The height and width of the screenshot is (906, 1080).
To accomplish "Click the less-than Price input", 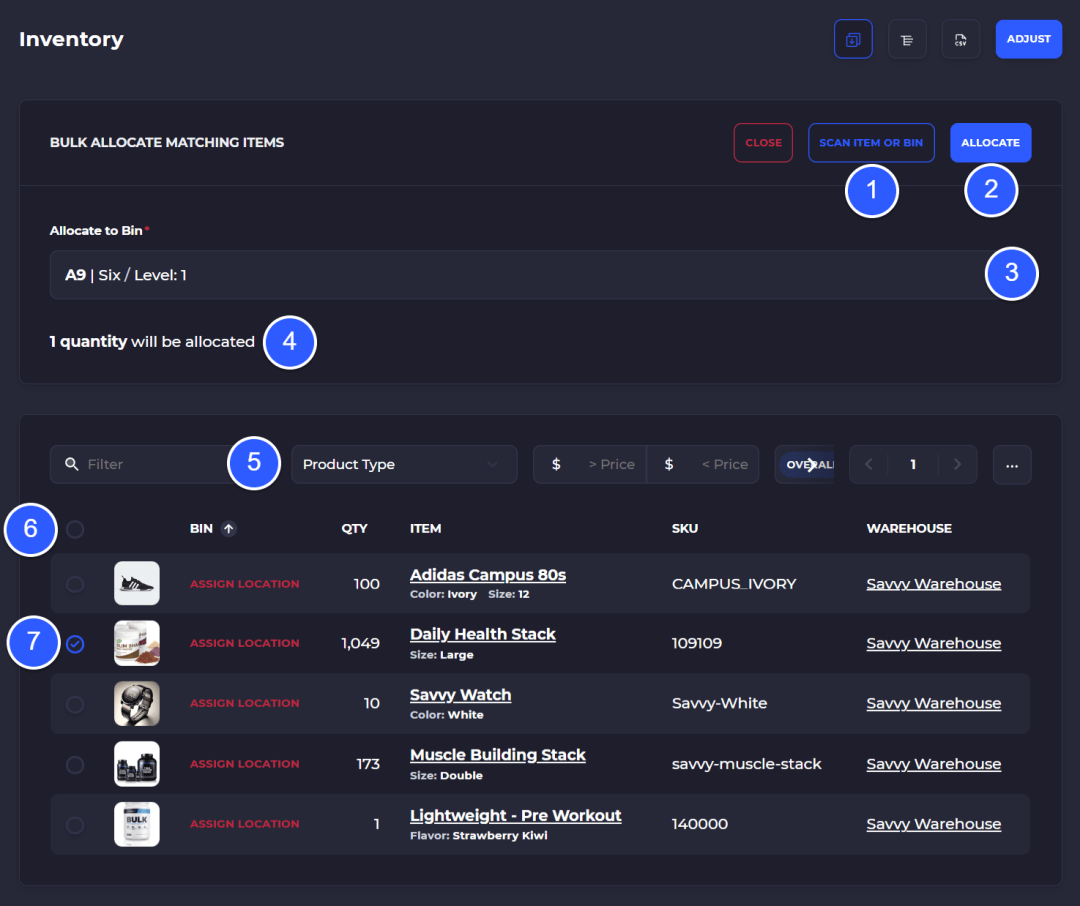I will [x=703, y=464].
